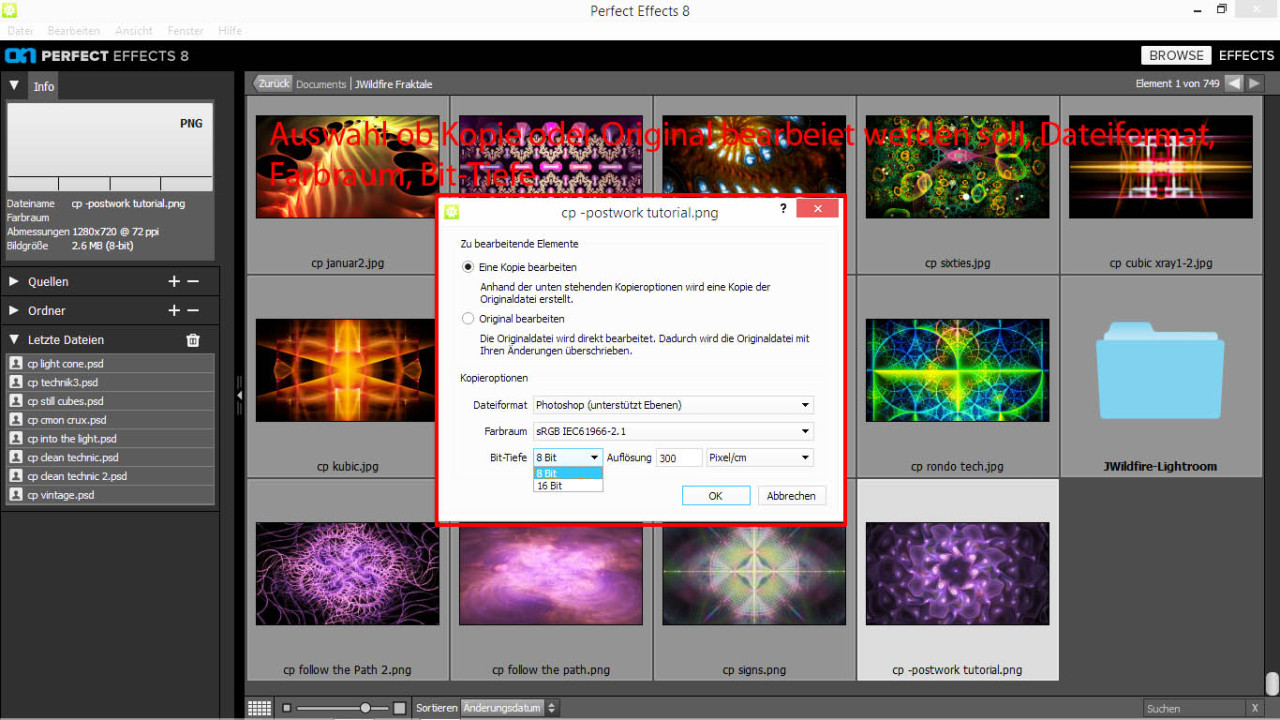Add folder with Ordner plus icon
Viewport: 1280px width, 720px height.
pos(174,311)
